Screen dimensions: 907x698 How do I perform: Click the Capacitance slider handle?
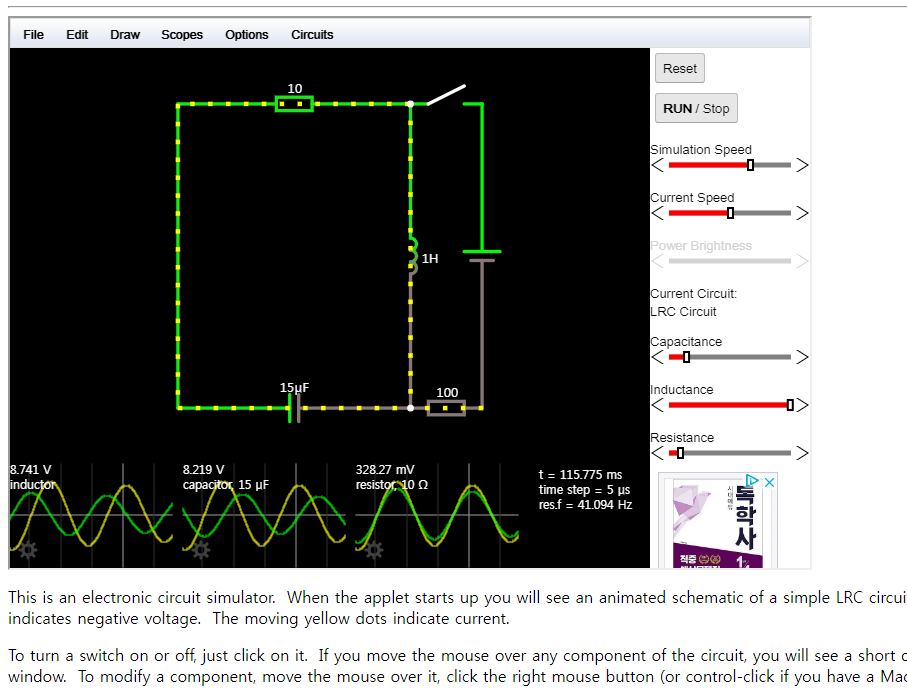pos(687,357)
